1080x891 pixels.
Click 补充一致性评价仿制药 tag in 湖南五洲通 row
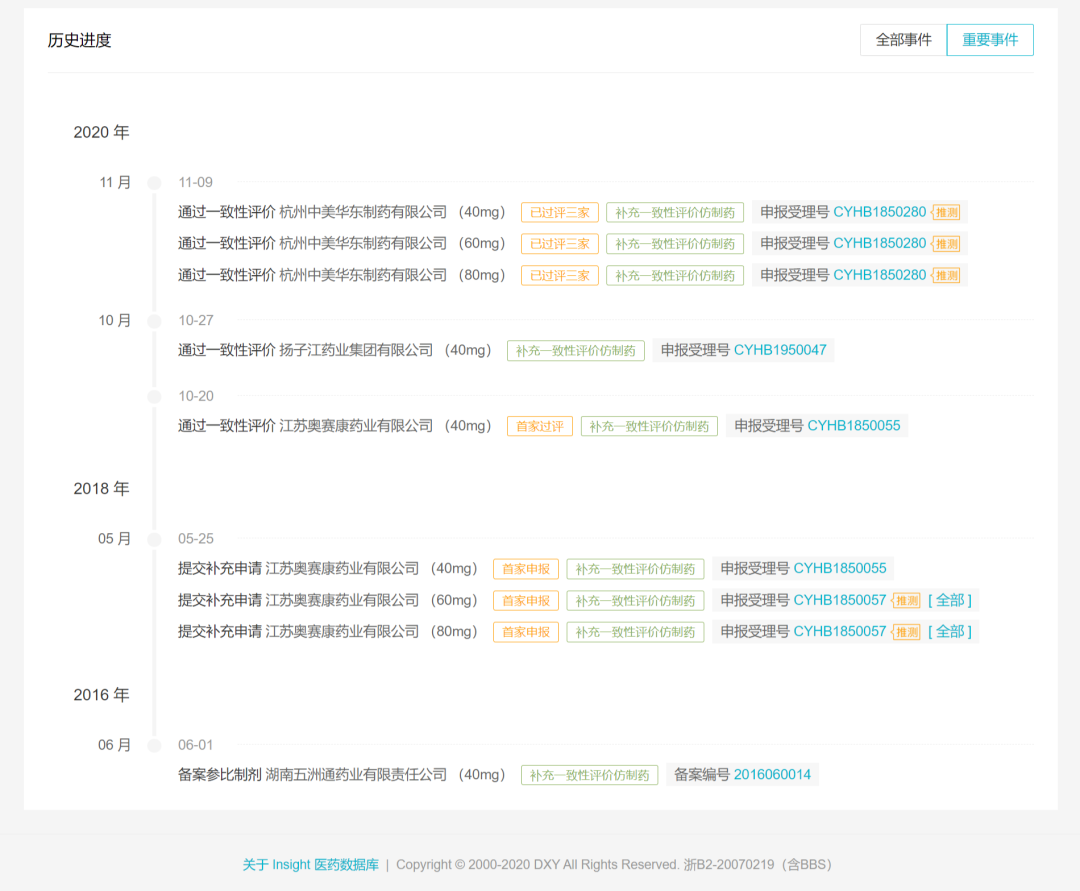590,776
